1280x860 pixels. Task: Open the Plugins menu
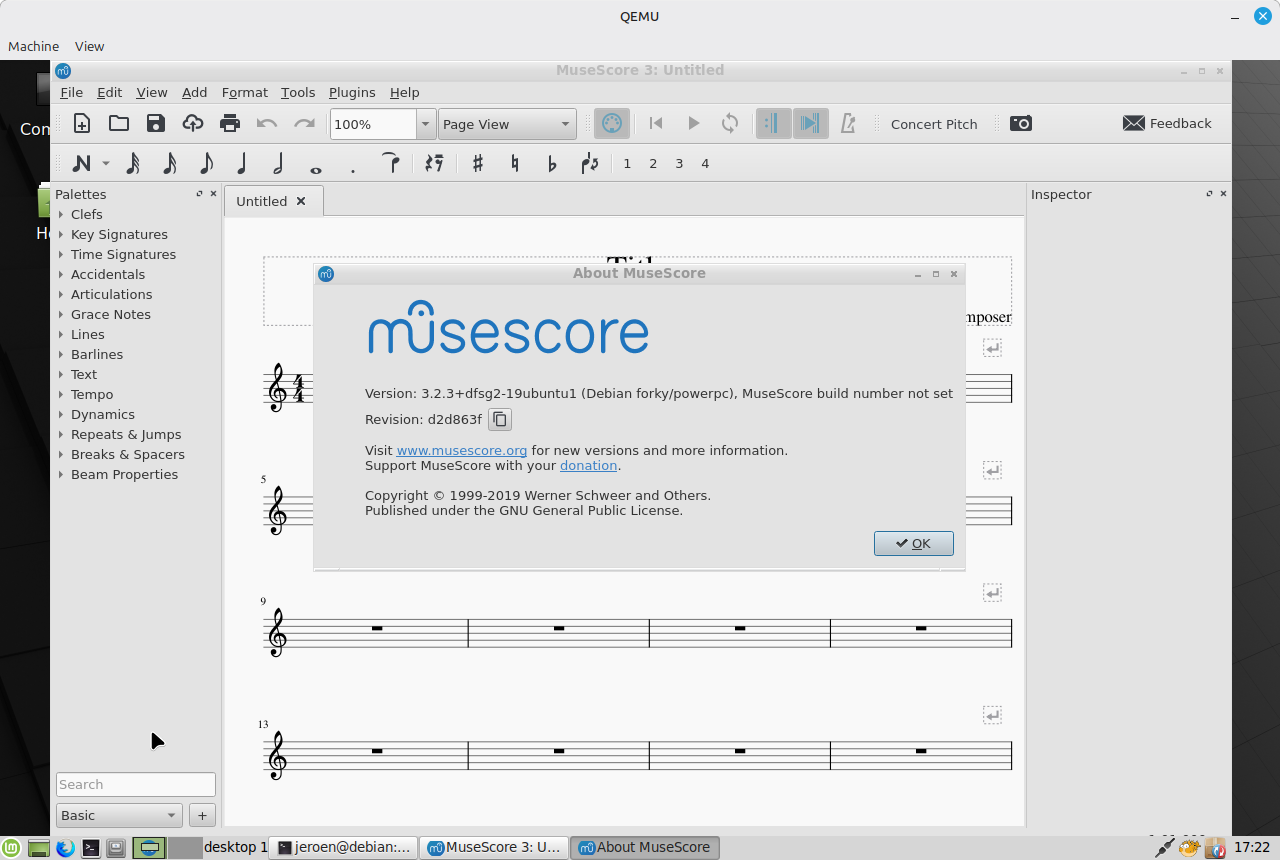point(352,92)
